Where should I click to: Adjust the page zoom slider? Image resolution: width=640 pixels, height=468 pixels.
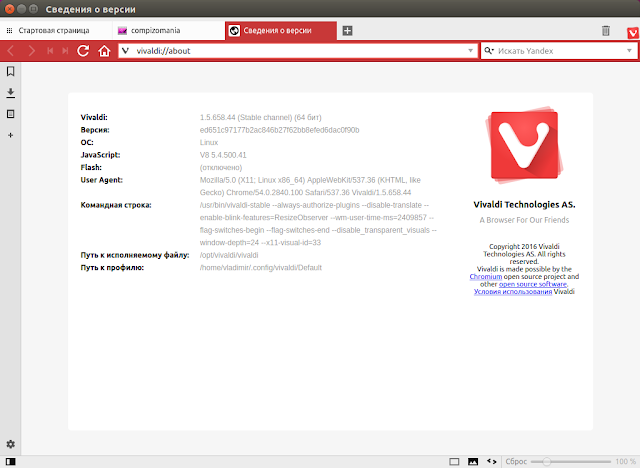(570, 461)
